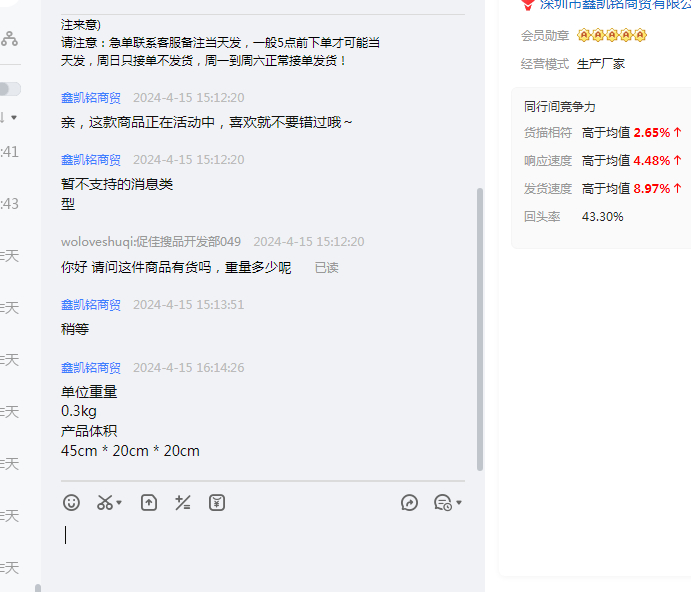Open 鑫凯铭商贸 sender link at 16:14:26
691x592 pixels.
tap(91, 368)
